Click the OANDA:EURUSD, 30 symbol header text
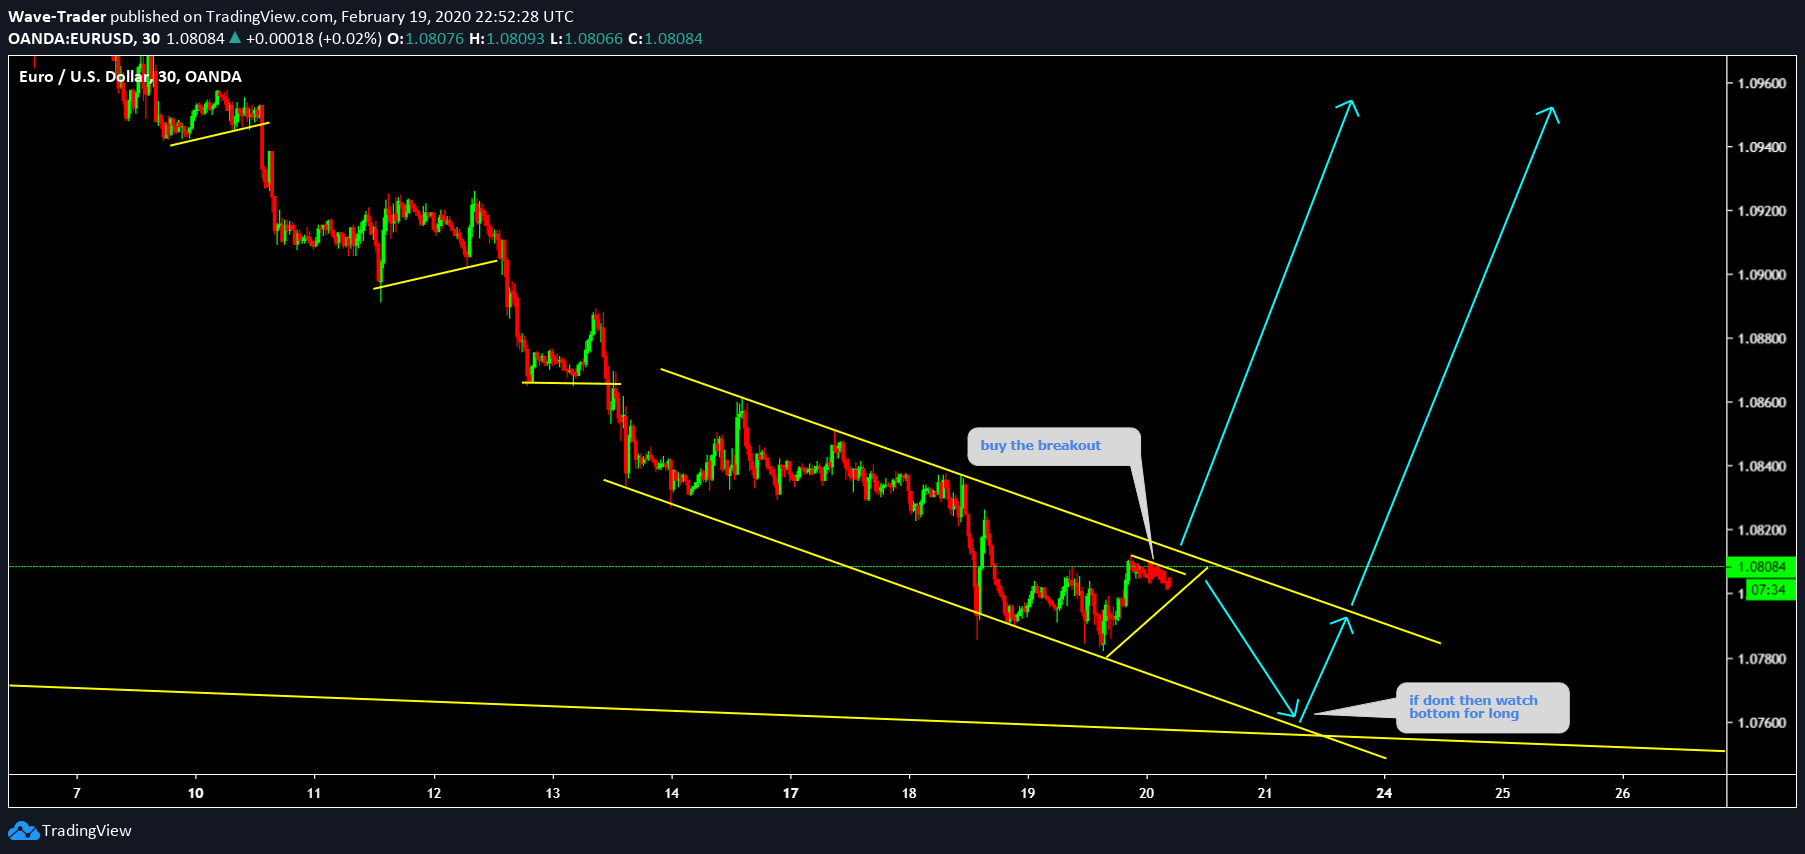 pyautogui.click(x=84, y=39)
